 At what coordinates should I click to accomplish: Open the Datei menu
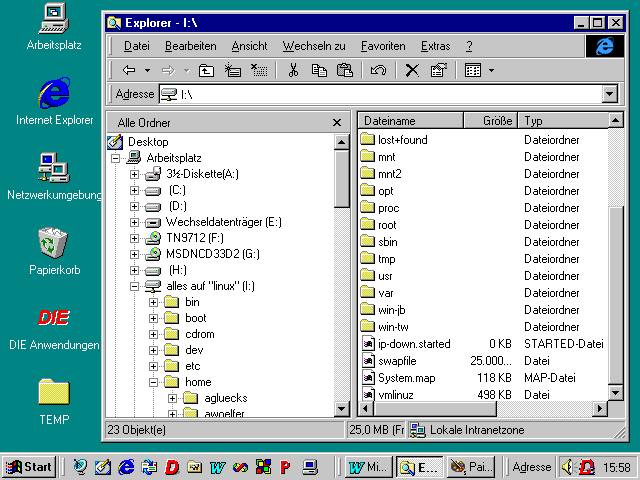[137, 46]
